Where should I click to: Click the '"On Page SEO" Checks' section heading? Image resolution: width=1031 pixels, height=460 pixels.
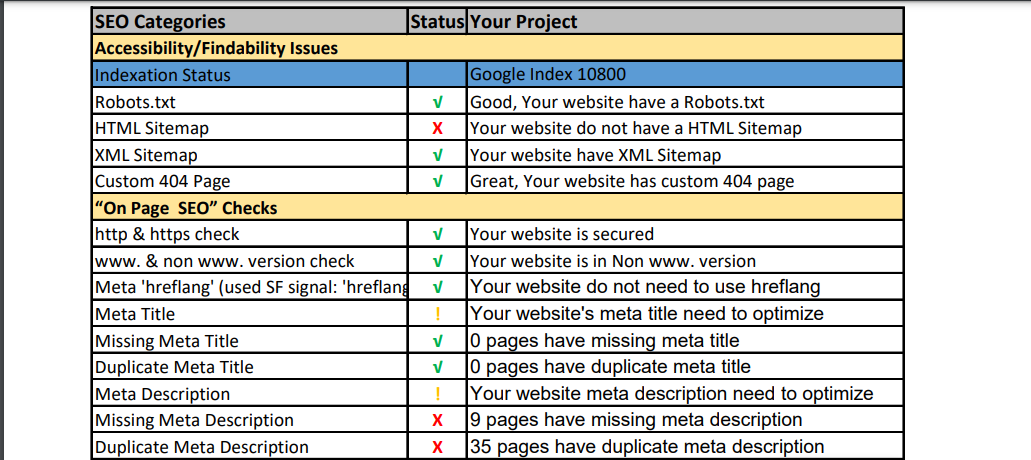click(186, 208)
